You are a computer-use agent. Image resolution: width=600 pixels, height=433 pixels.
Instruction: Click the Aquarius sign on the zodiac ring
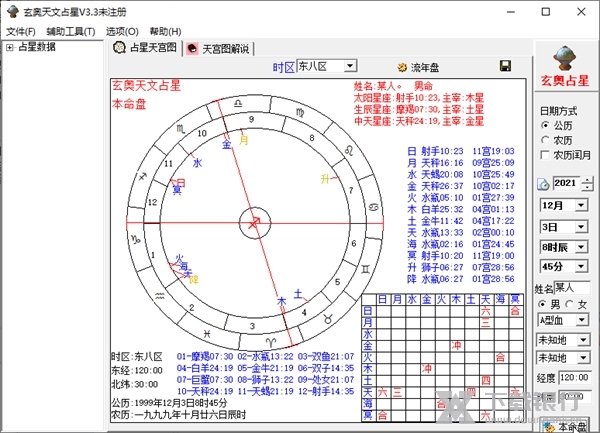tap(160, 296)
